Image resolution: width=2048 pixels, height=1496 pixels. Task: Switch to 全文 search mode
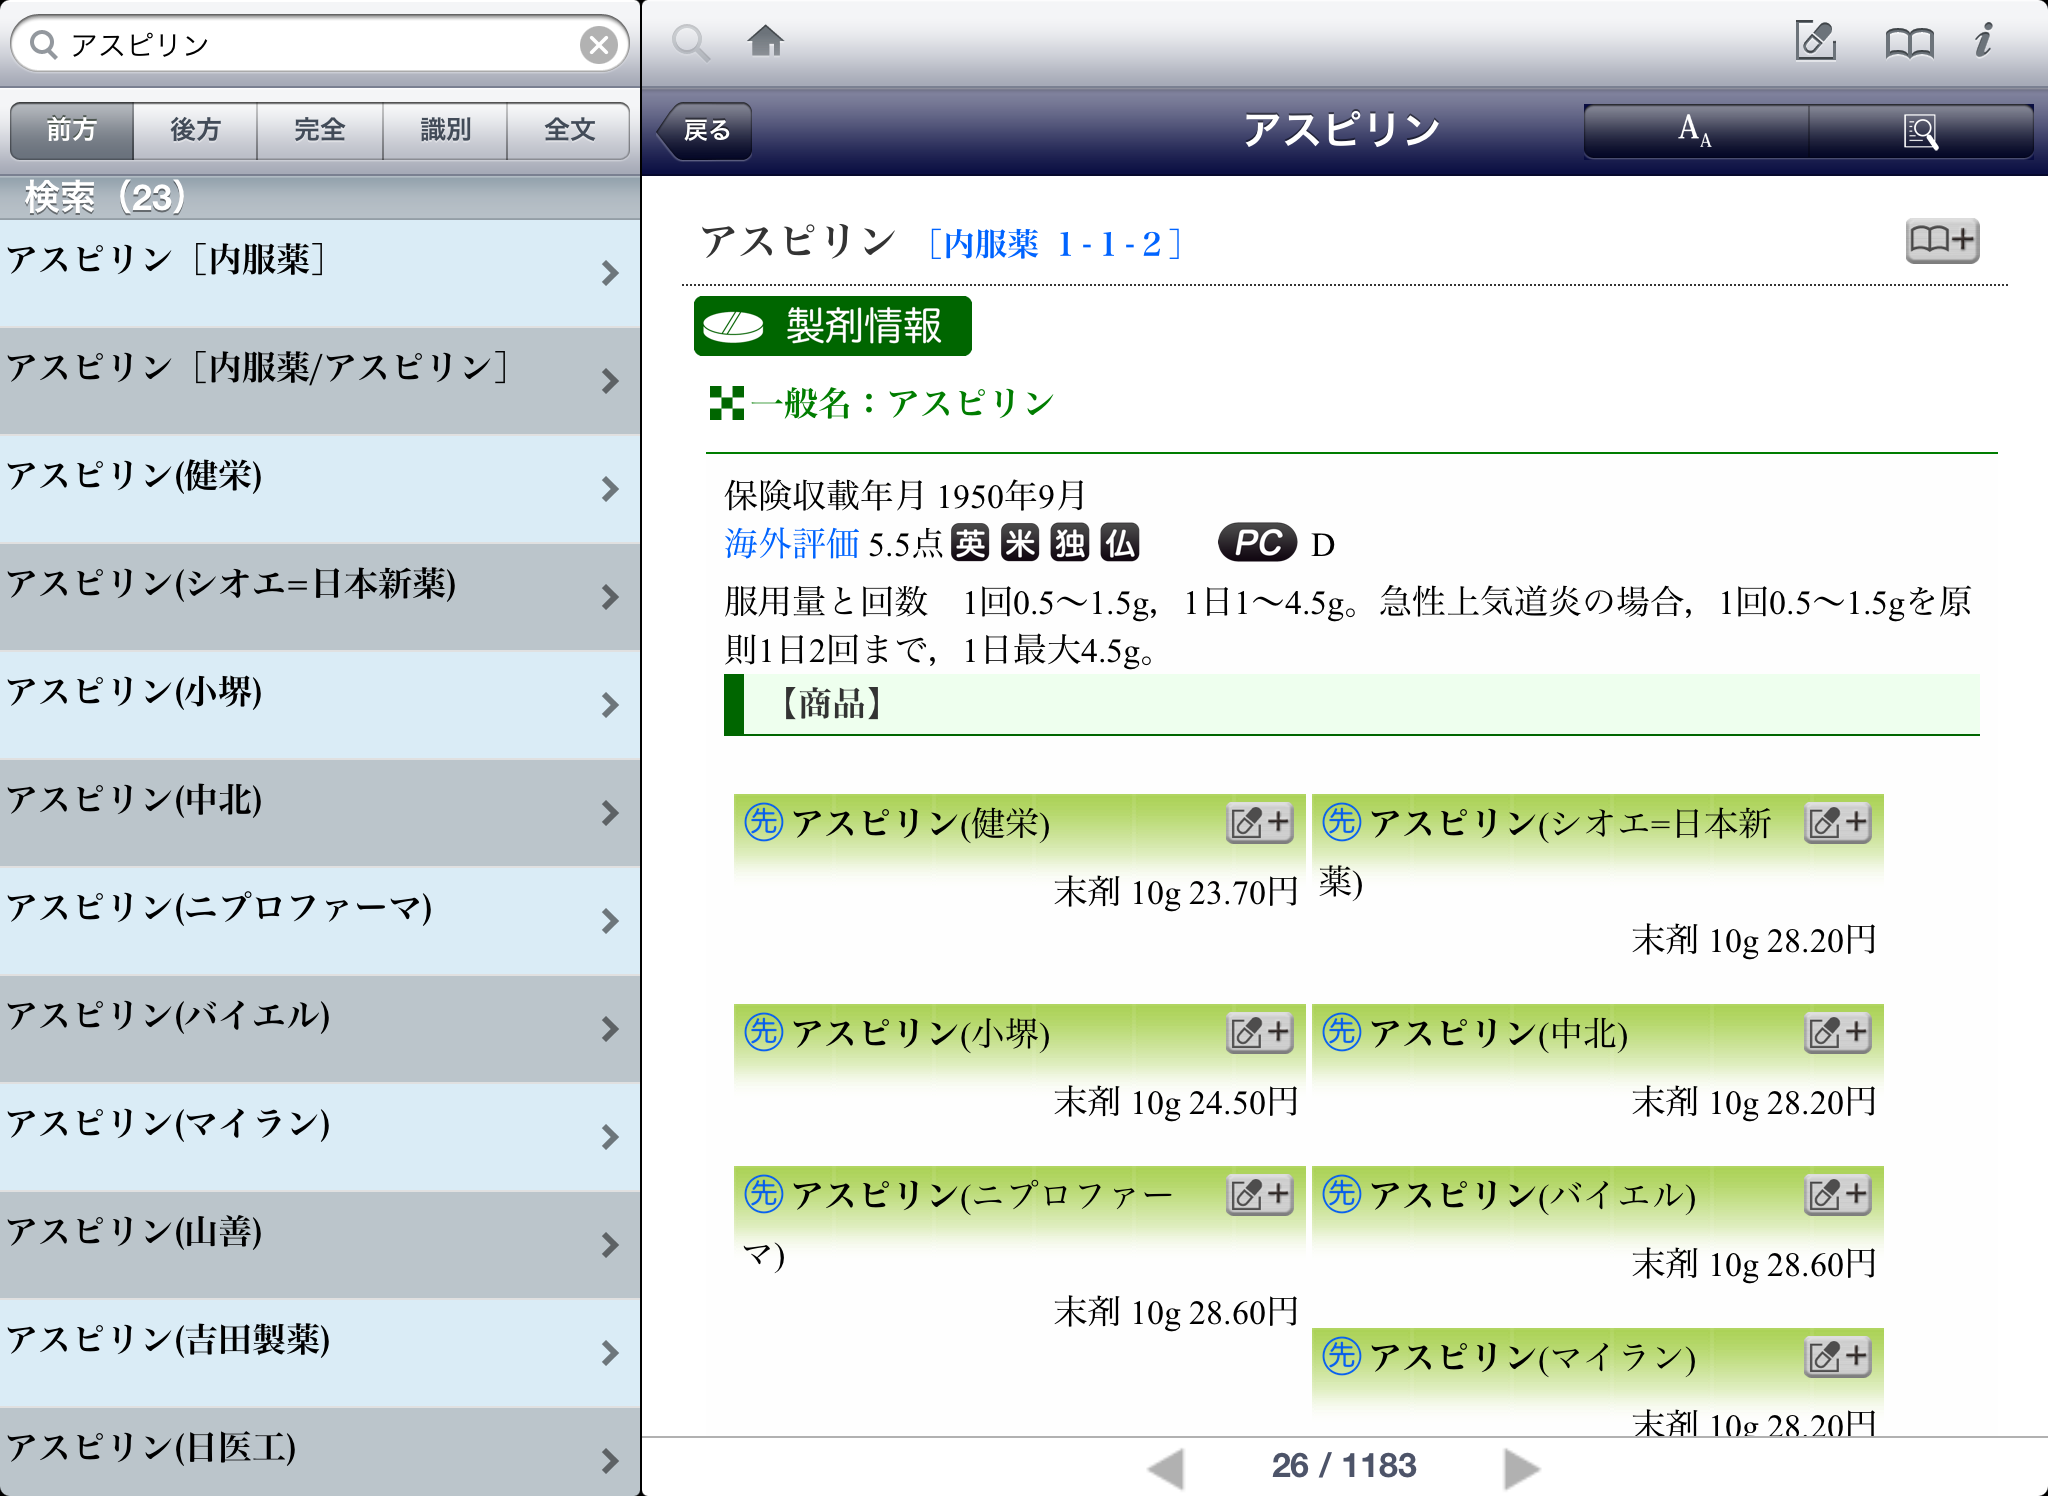point(569,130)
